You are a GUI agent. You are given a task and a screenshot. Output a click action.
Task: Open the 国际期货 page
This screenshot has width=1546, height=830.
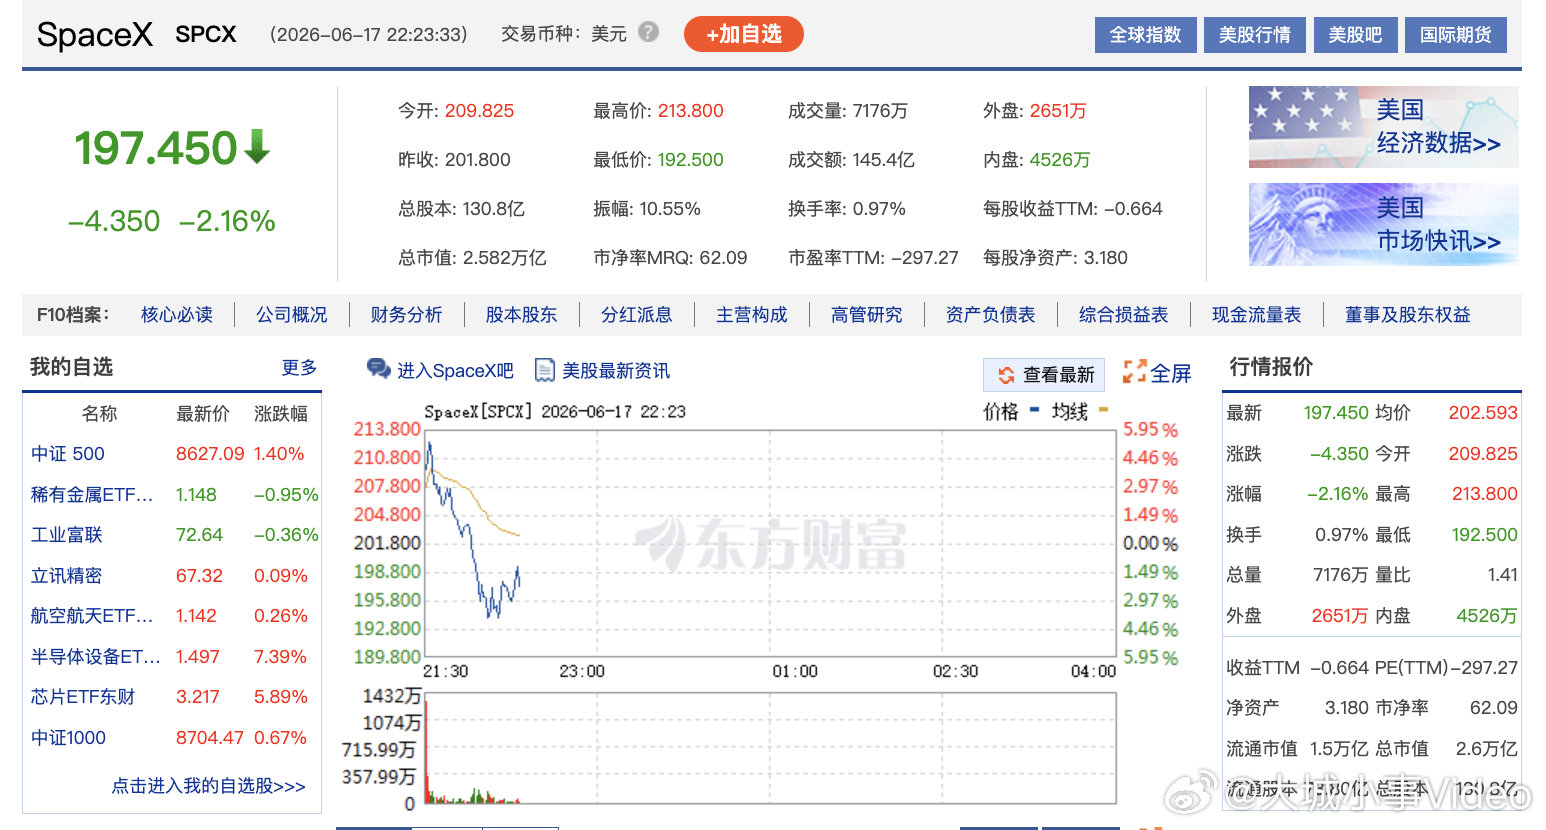pos(1455,35)
